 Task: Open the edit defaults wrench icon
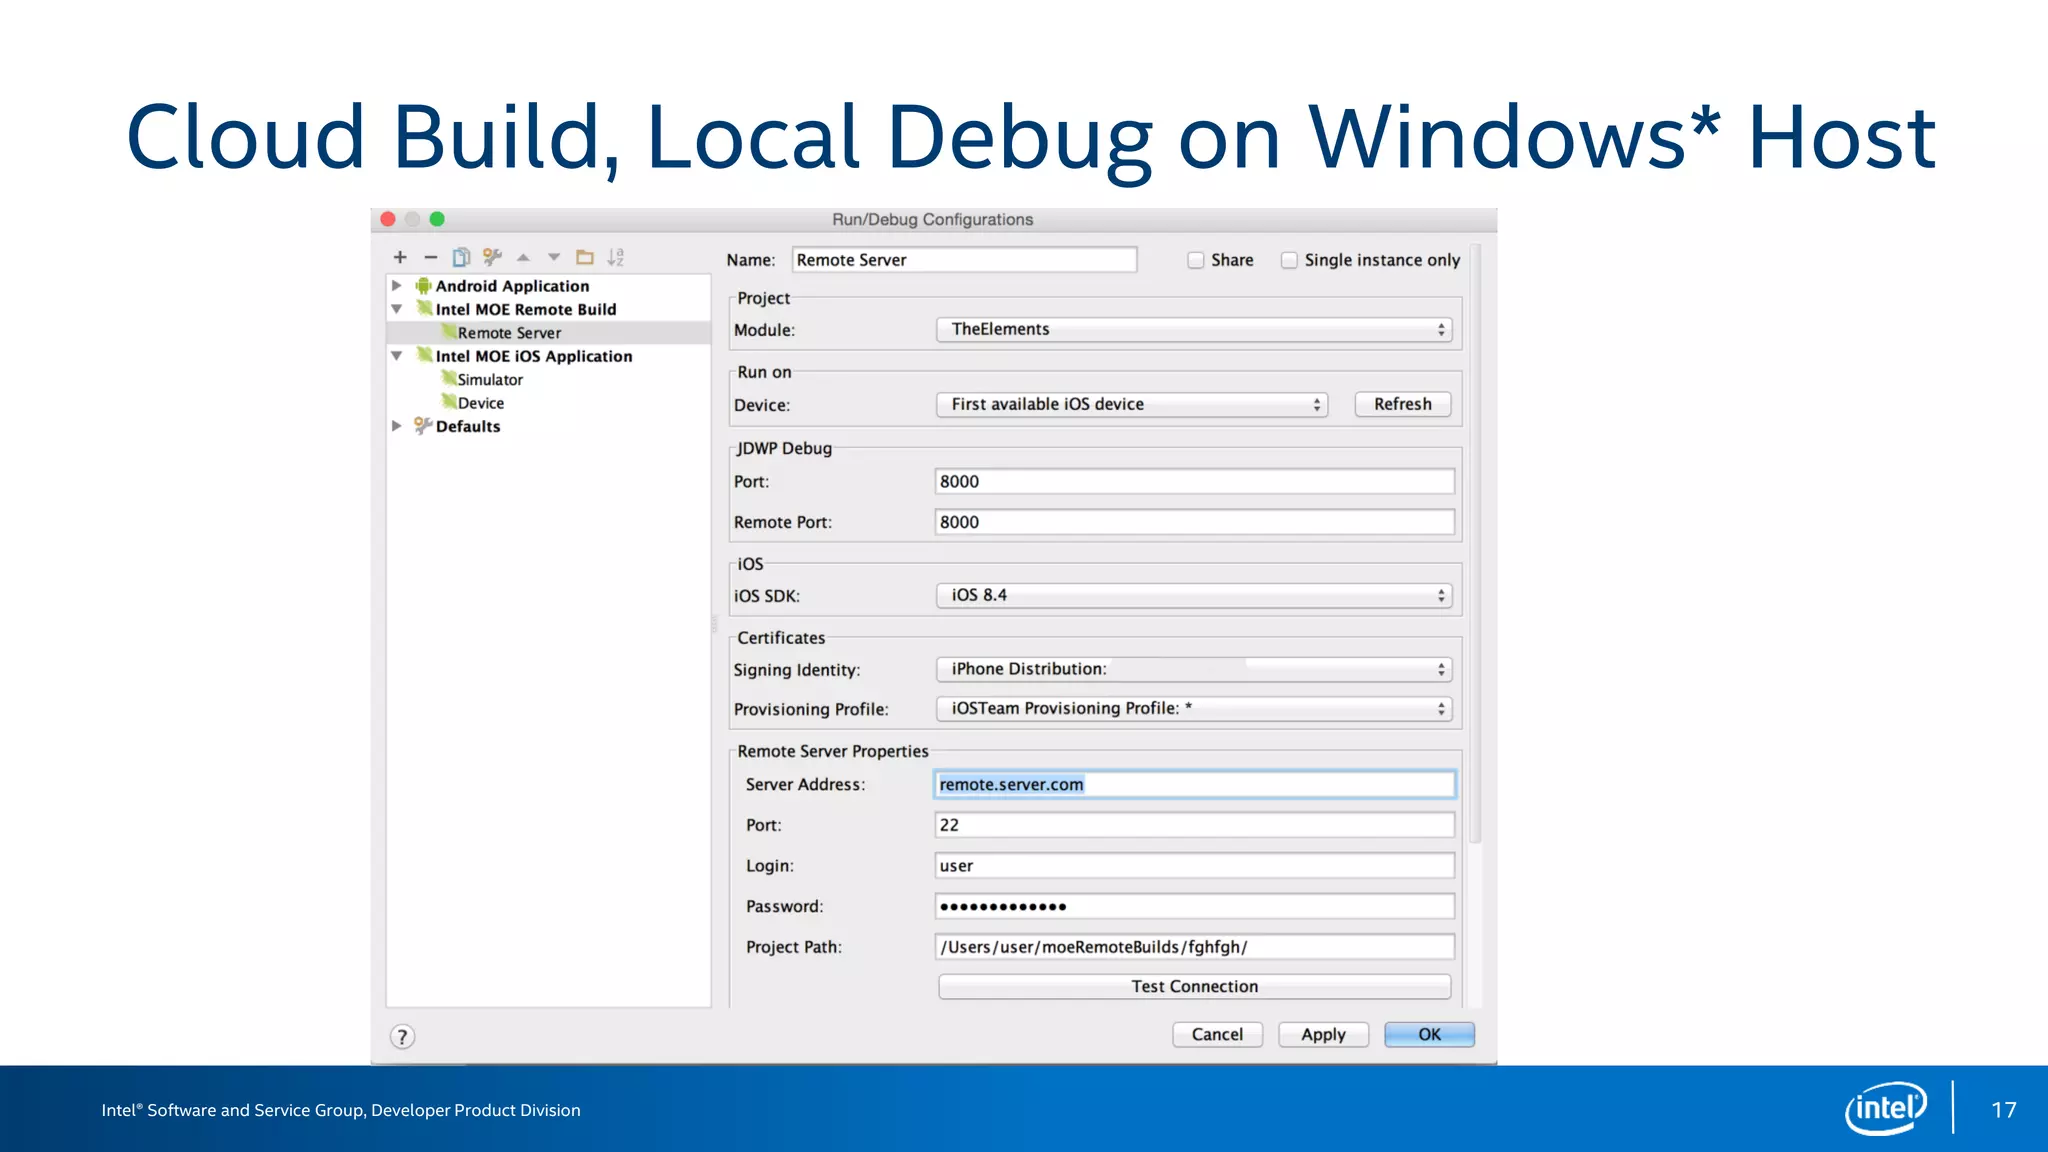[492, 257]
